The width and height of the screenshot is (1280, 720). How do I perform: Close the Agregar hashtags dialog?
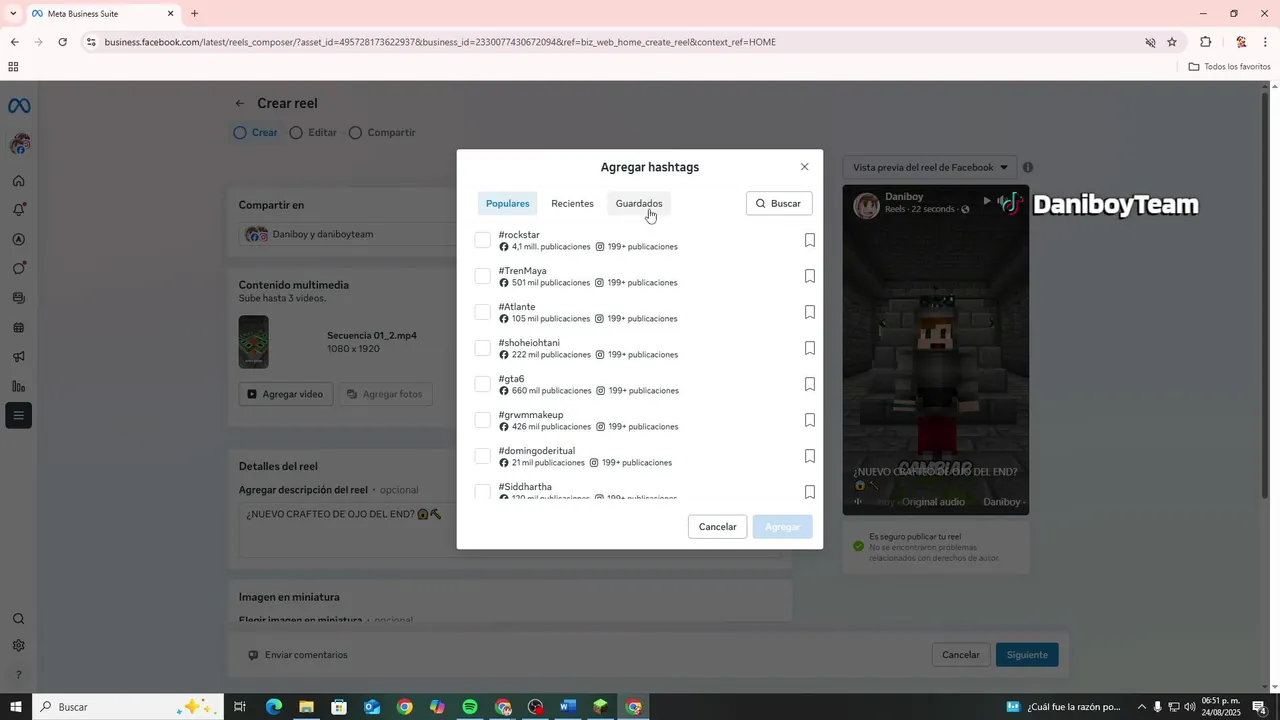[804, 167]
